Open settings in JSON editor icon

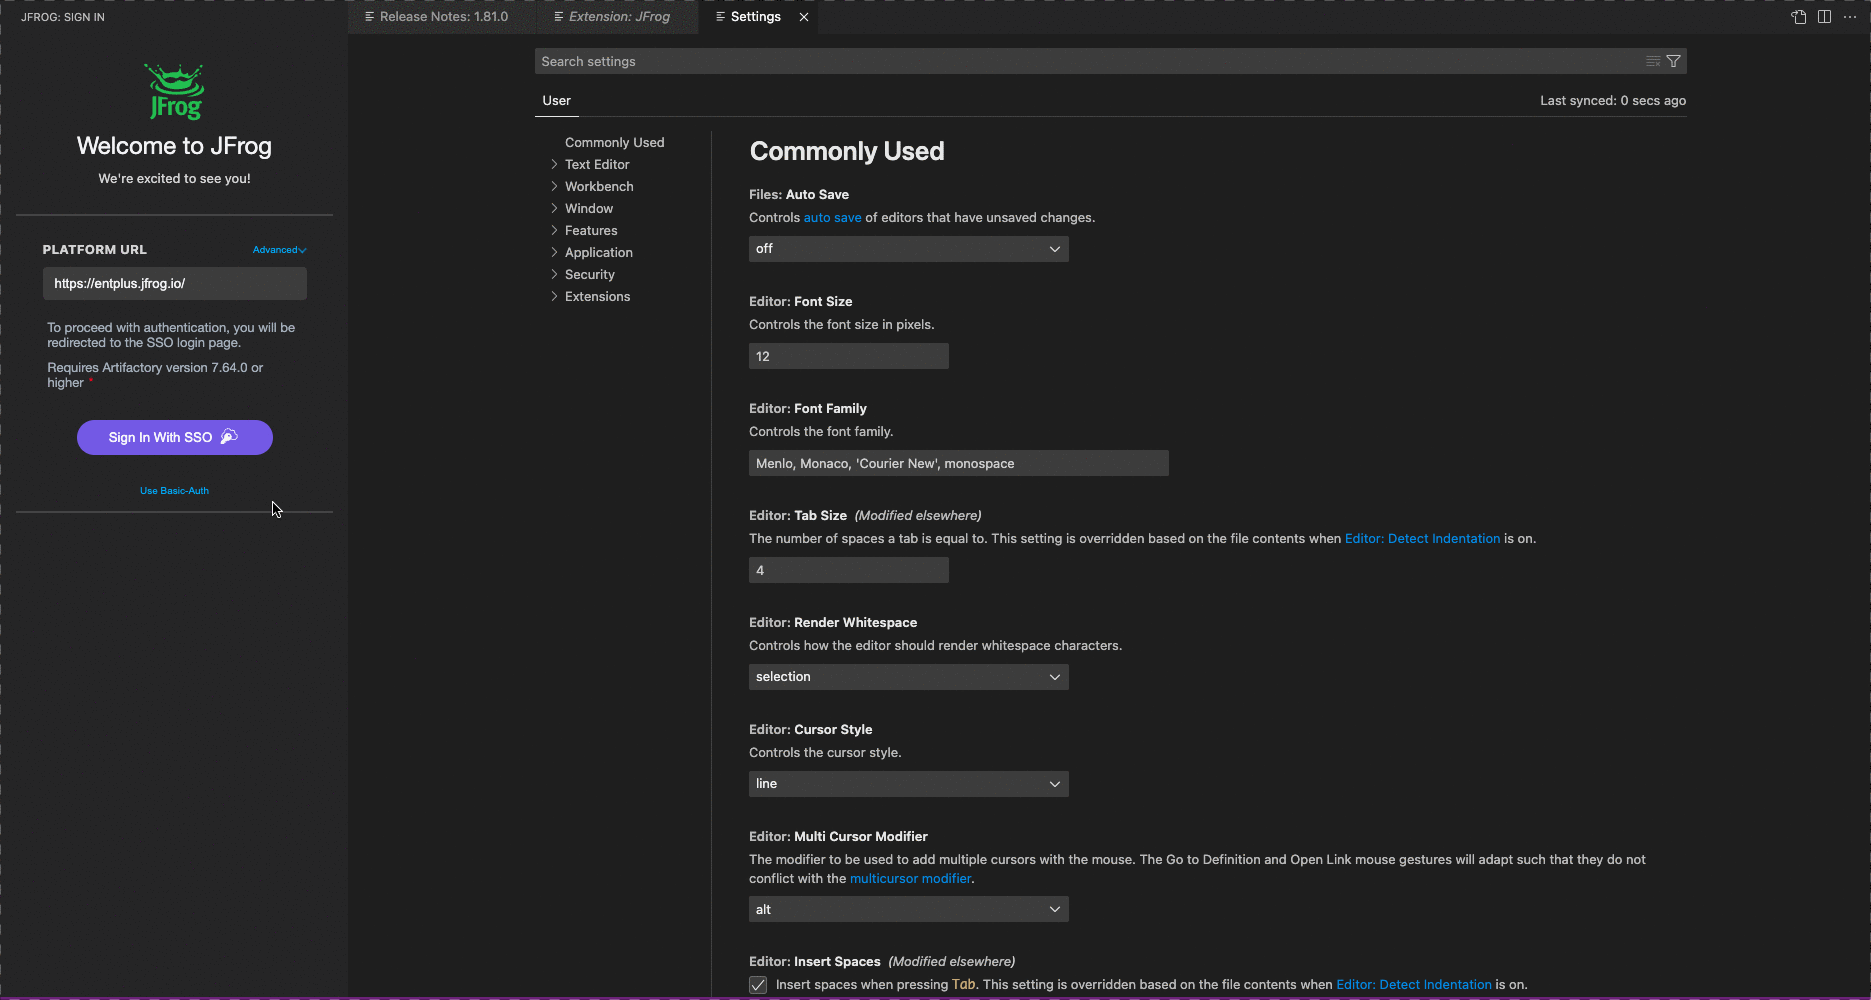click(1798, 17)
